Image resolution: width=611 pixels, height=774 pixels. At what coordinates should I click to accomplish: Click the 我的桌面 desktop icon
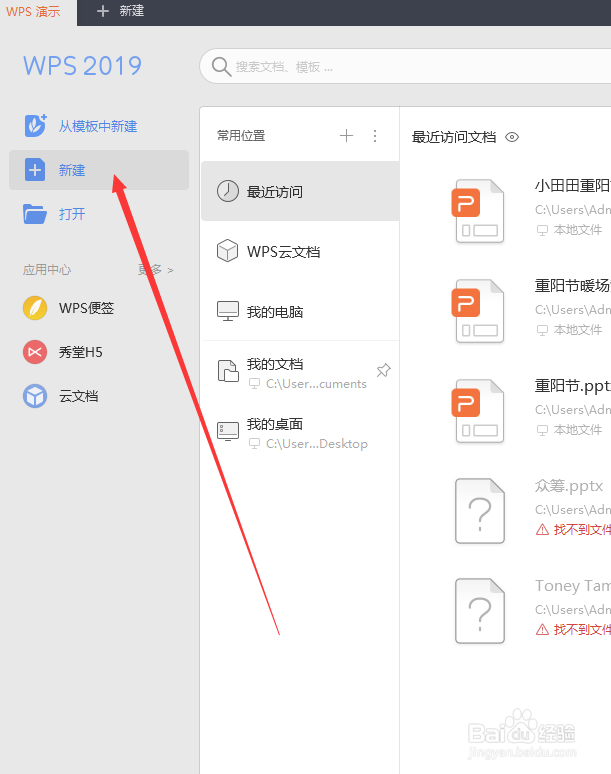228,431
